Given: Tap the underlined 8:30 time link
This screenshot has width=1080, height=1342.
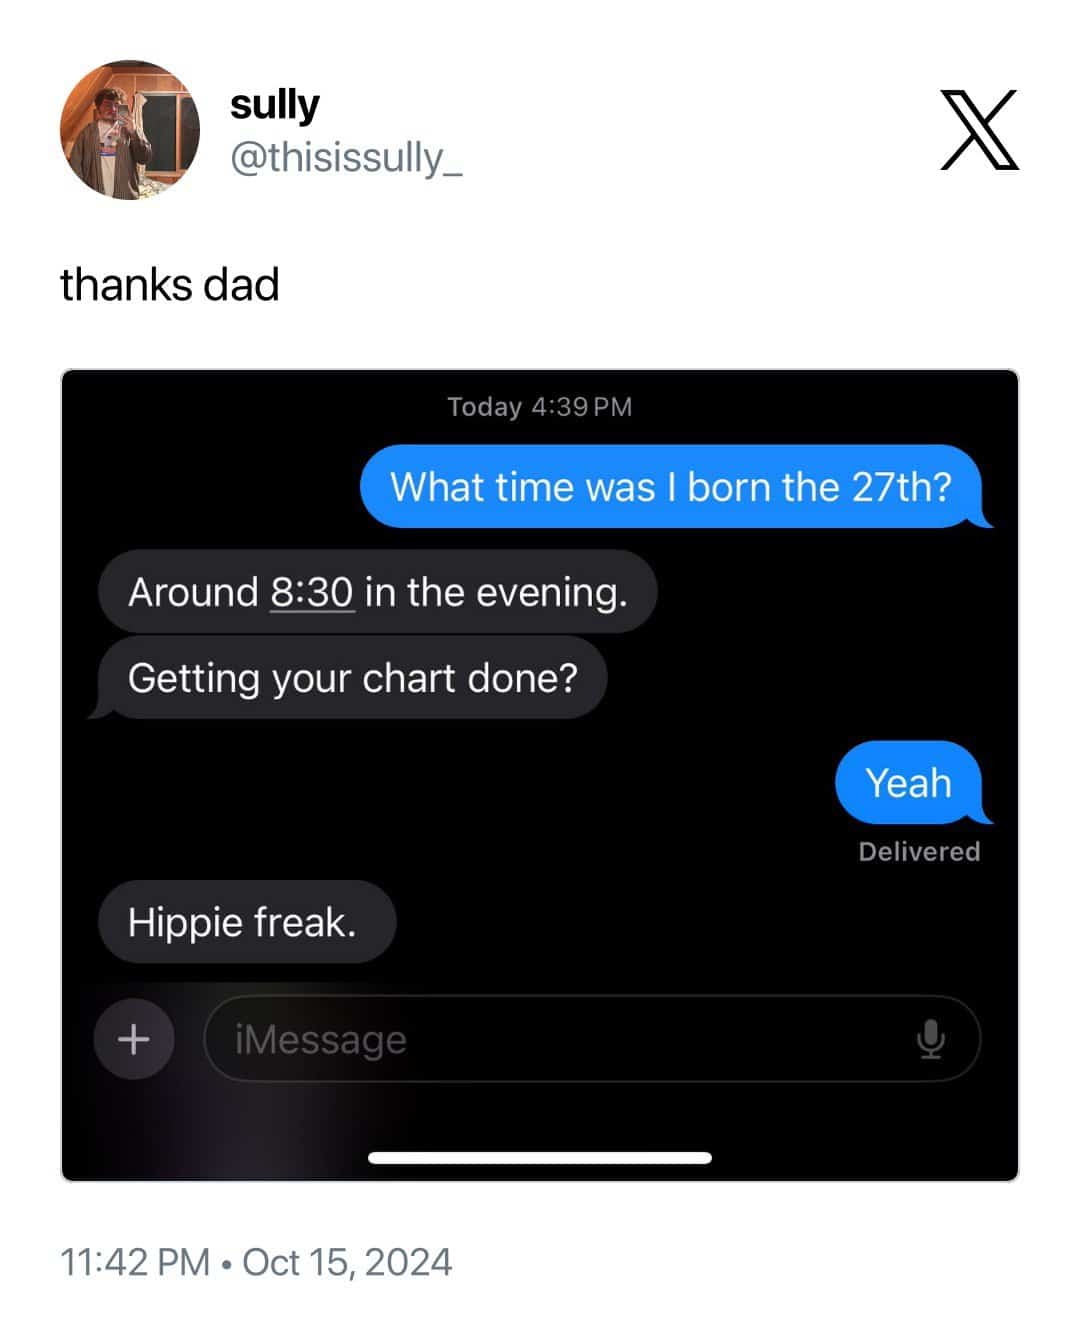Looking at the screenshot, I should [311, 592].
